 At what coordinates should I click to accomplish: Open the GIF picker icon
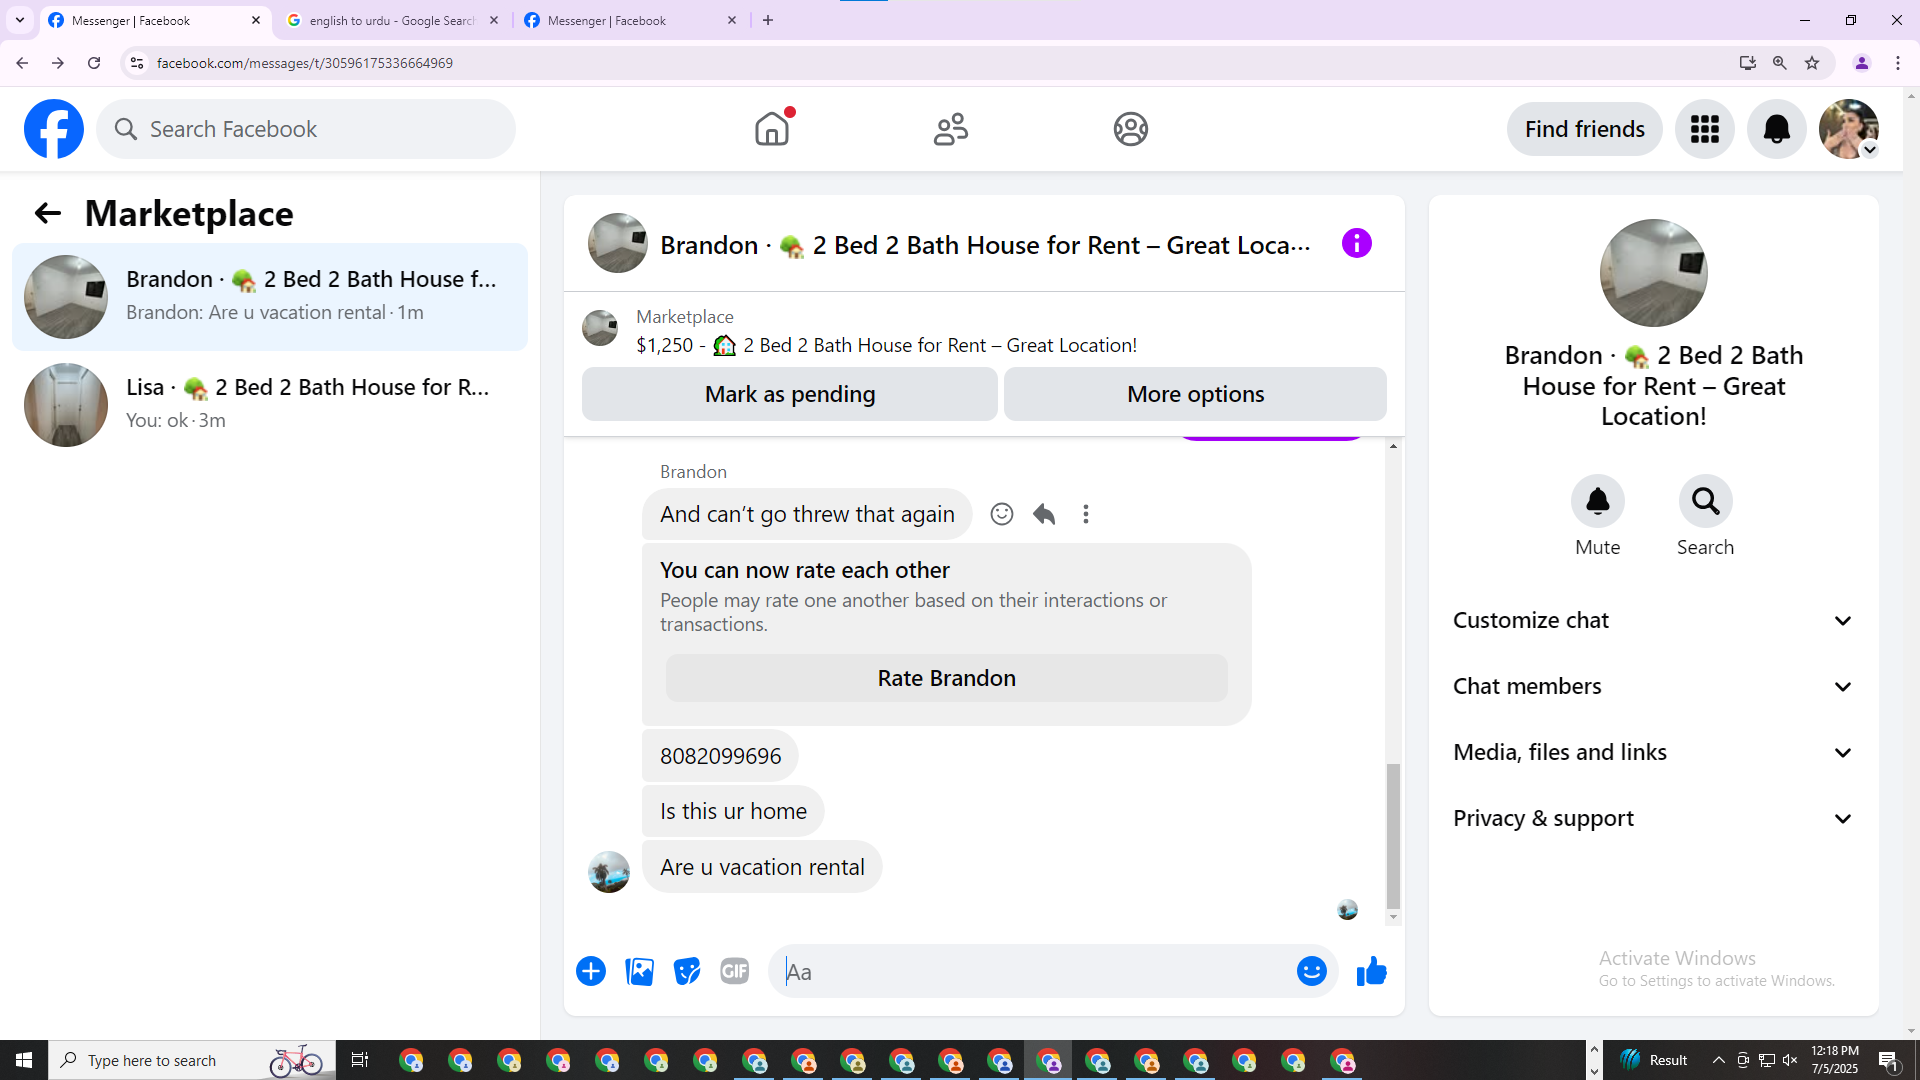[734, 971]
